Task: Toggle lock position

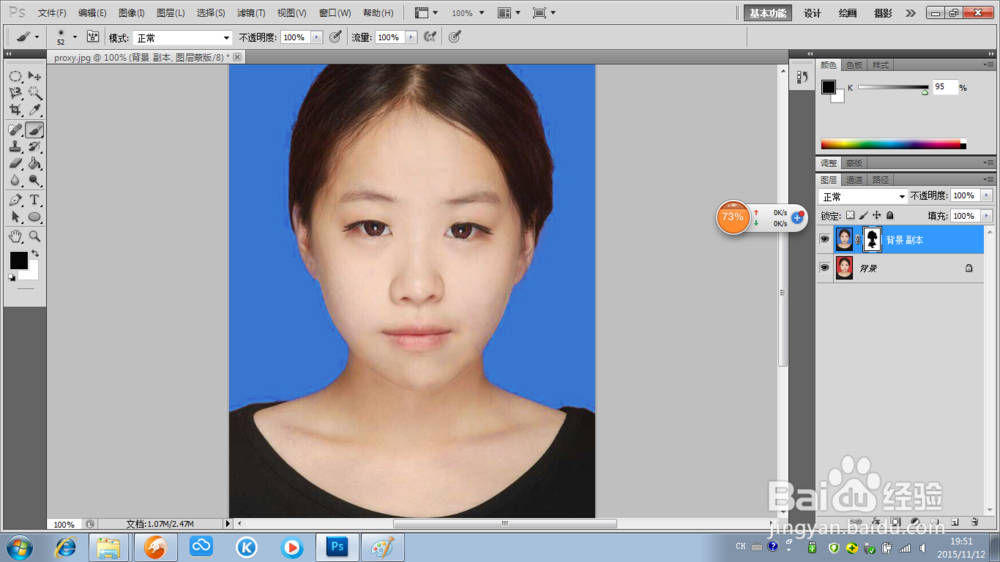Action: coord(877,216)
